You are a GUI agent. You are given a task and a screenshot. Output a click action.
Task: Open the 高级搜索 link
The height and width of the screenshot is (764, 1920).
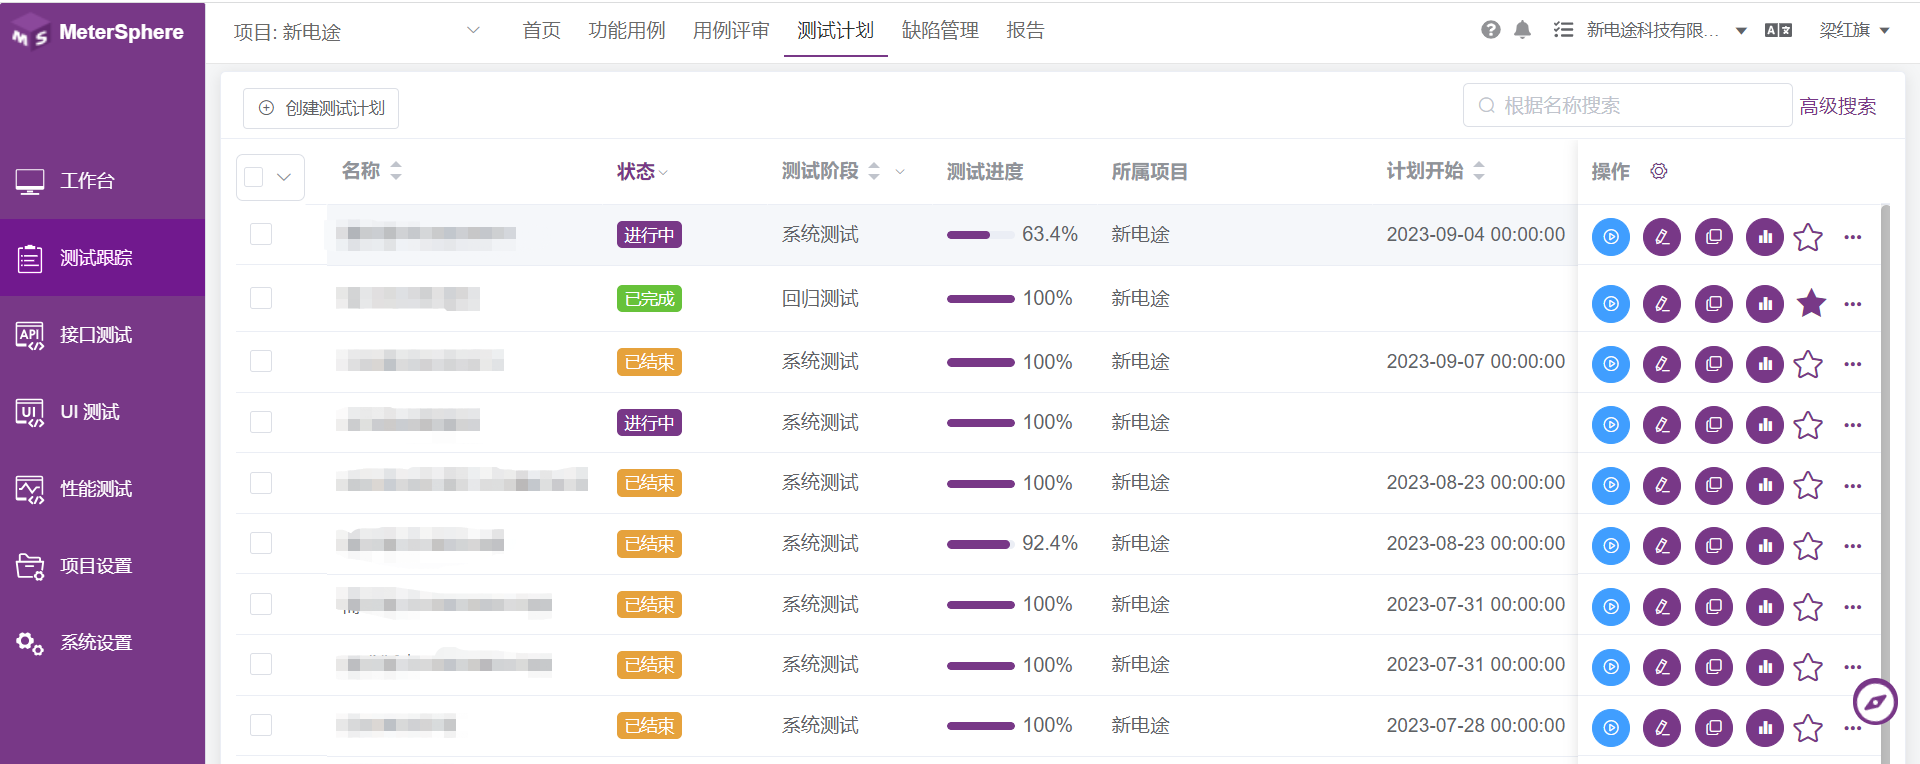coord(1837,106)
